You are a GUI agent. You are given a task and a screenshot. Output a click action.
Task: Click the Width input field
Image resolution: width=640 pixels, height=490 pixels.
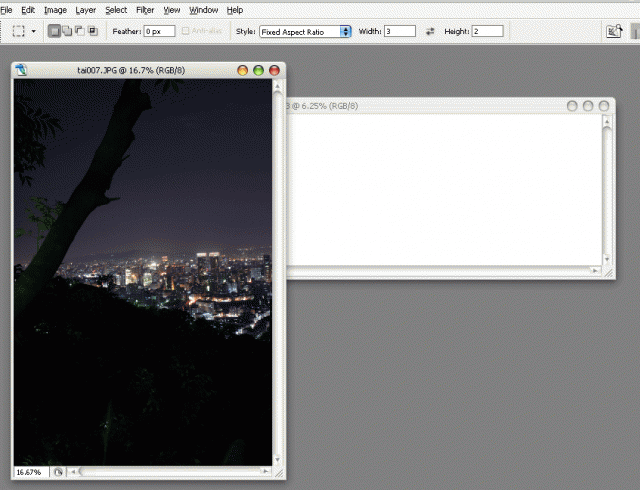click(x=400, y=31)
